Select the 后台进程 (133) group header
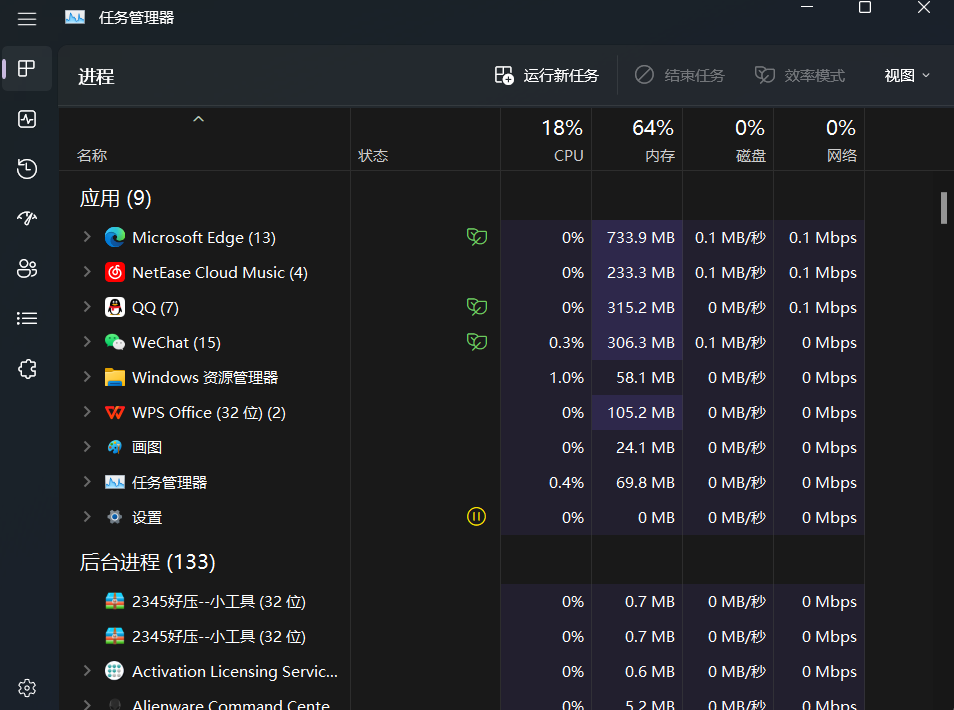Viewport: 954px width, 710px height. [147, 562]
